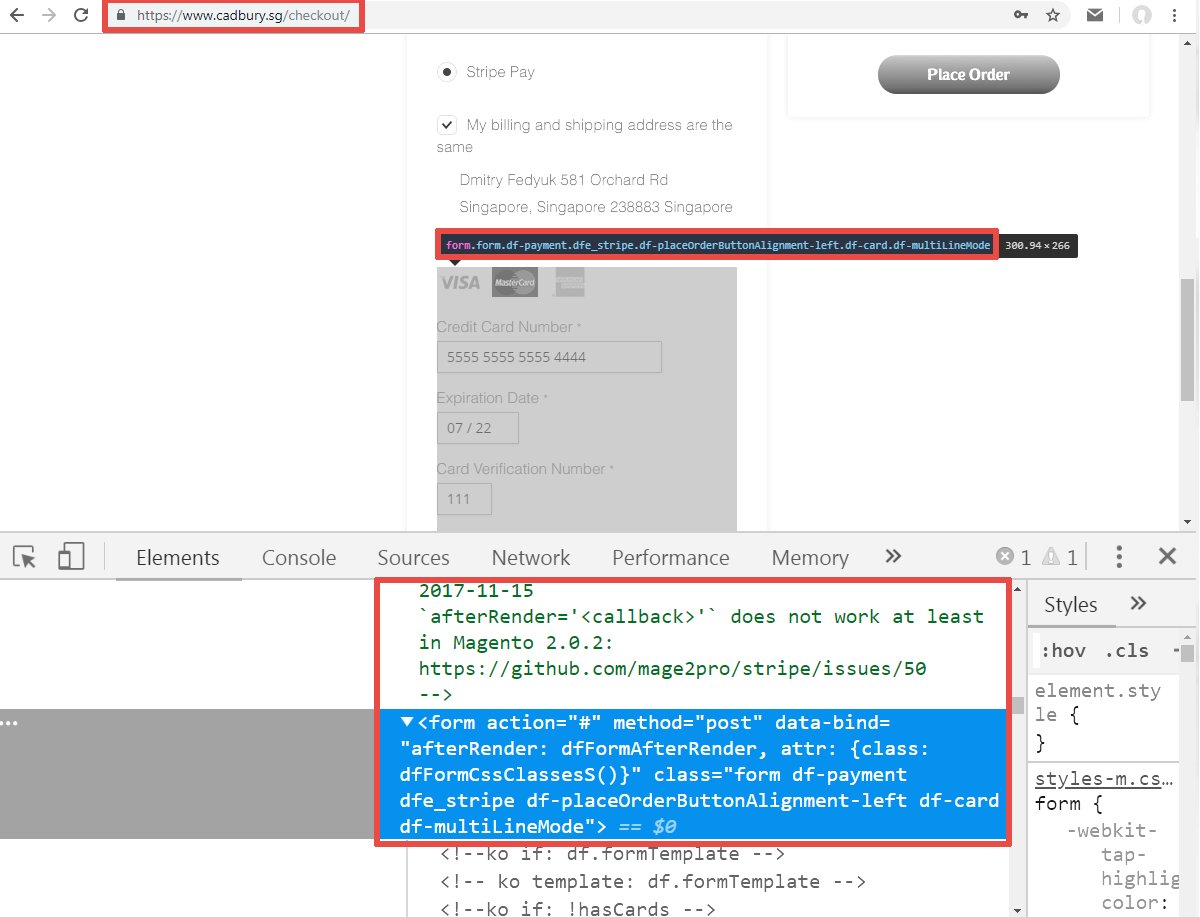Show more DevTools tabs via double chevron
1200x917 pixels.
[x=893, y=556]
